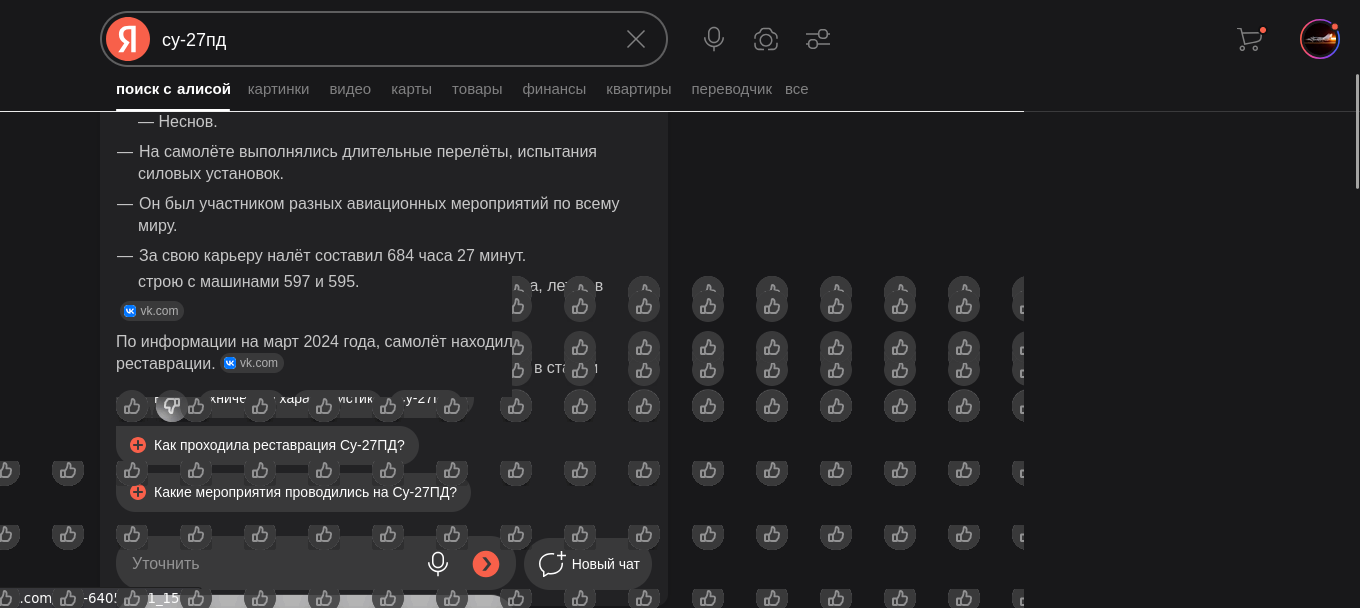
Task: Clear the search query with the X
Action: (x=636, y=39)
